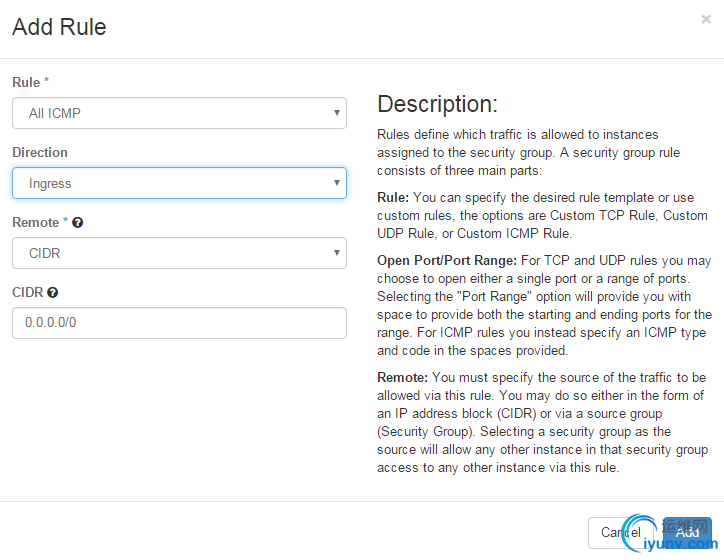The width and height of the screenshot is (724, 560).
Task: Click the Remote field label
Action: [36, 222]
